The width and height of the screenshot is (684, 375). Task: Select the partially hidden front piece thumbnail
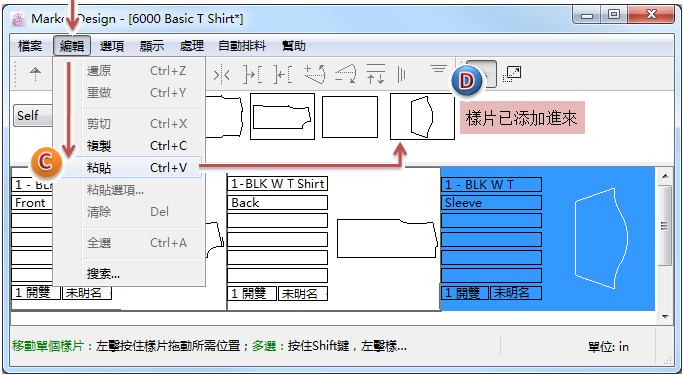(x=223, y=116)
